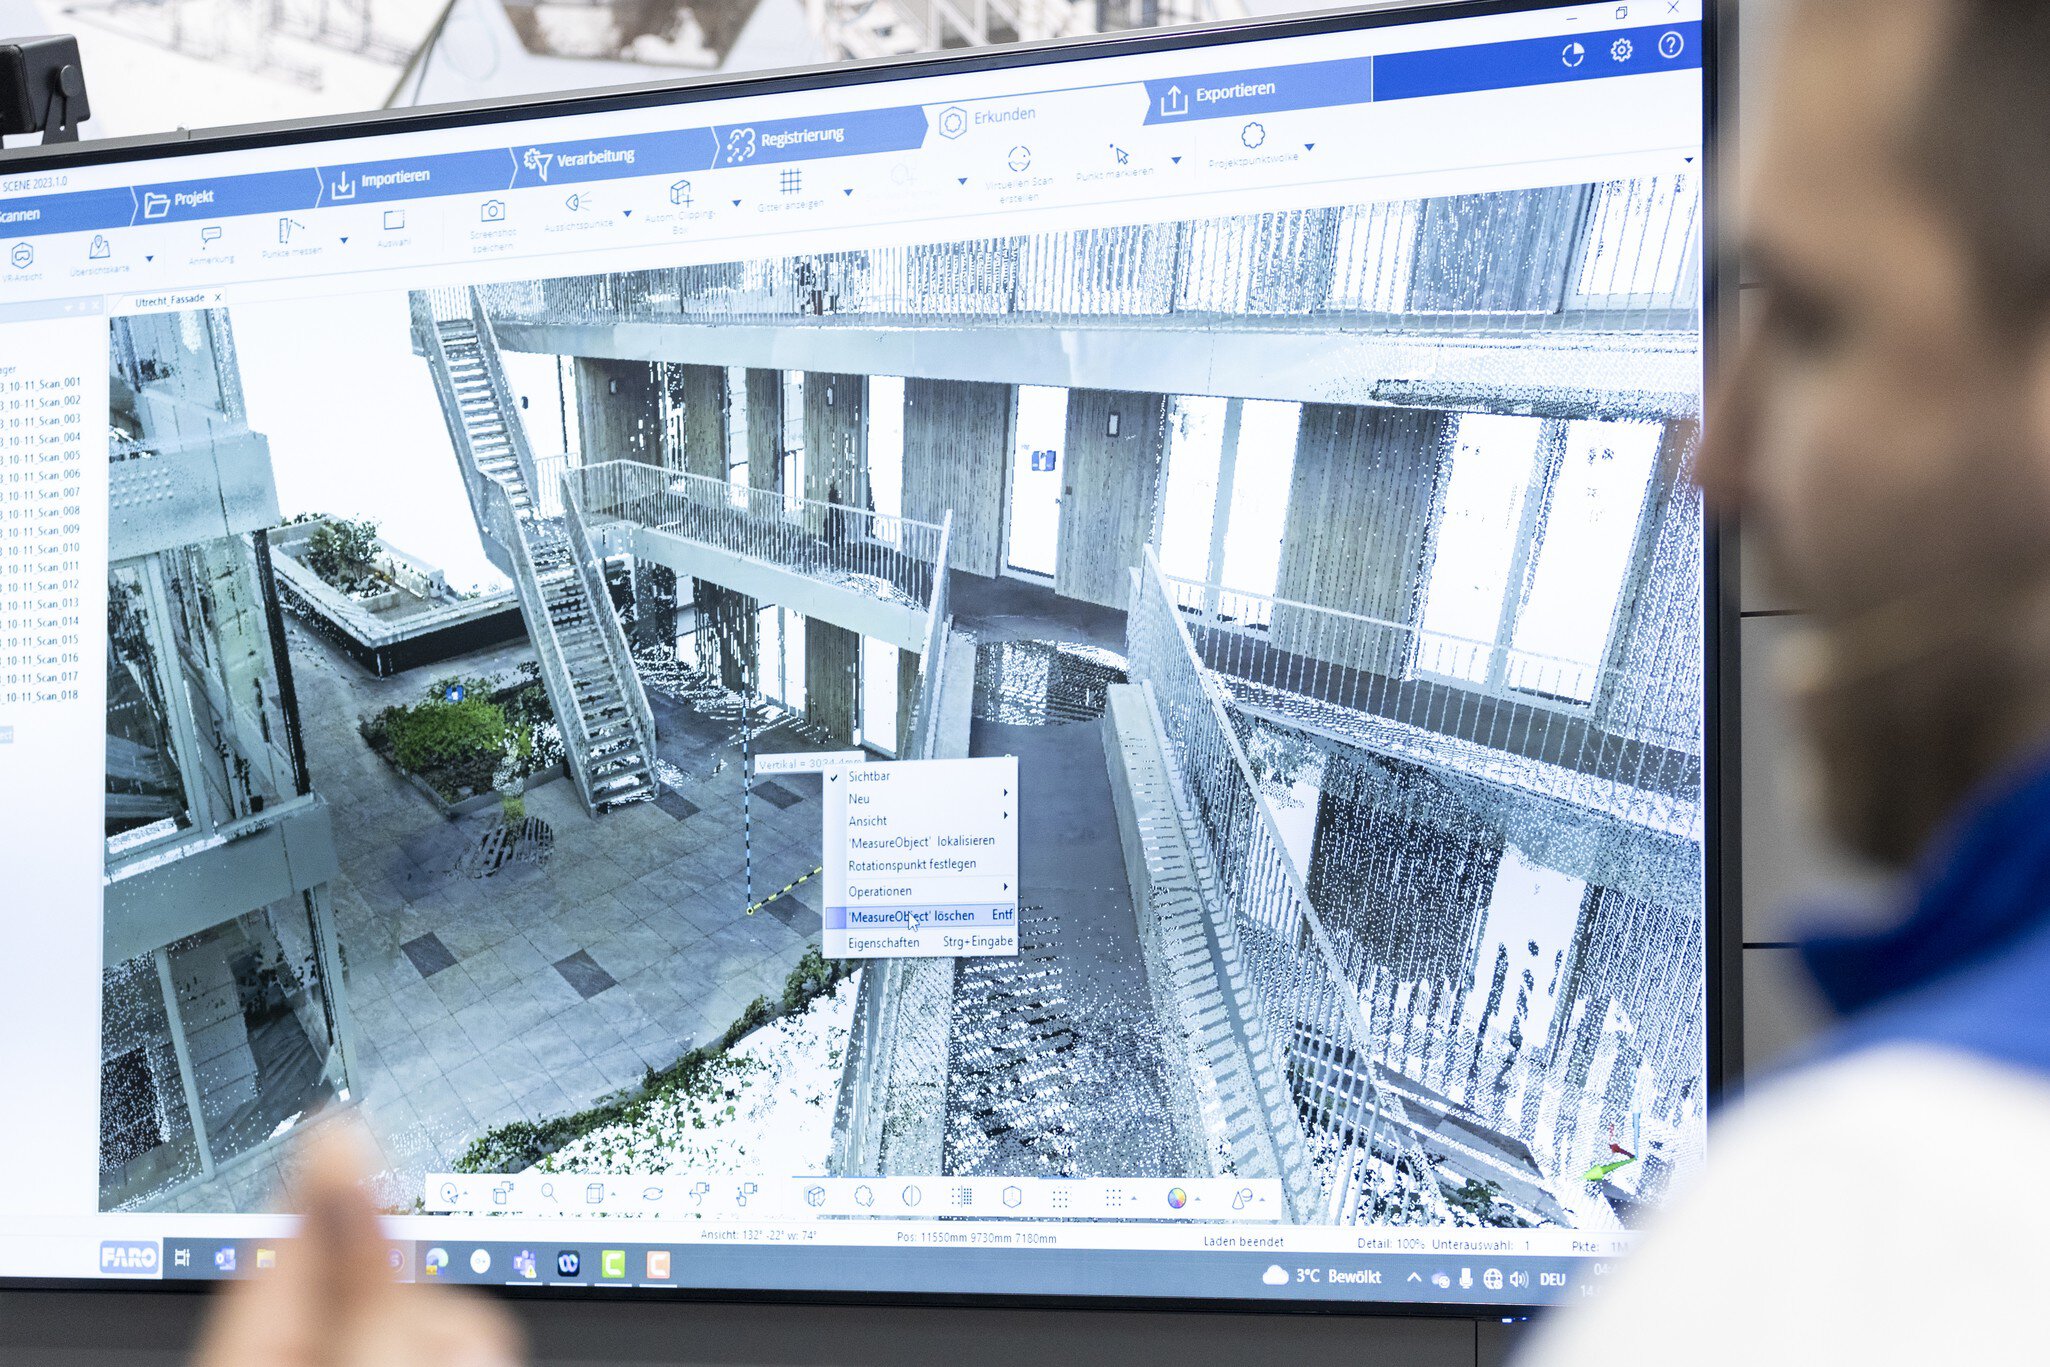This screenshot has height=1367, width=2050.
Task: Select 10-11_Scan_009 in the scan list
Action: [x=40, y=531]
